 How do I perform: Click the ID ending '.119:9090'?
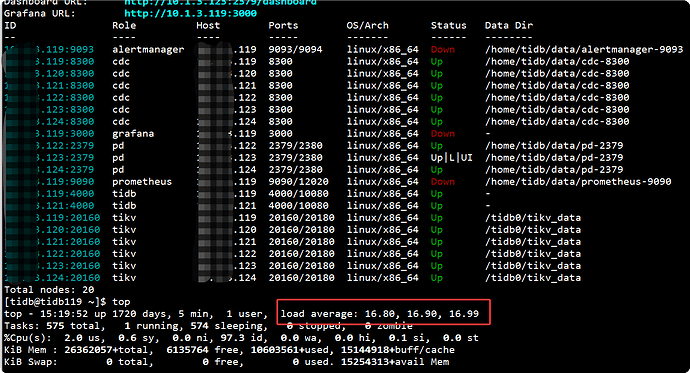(65, 182)
